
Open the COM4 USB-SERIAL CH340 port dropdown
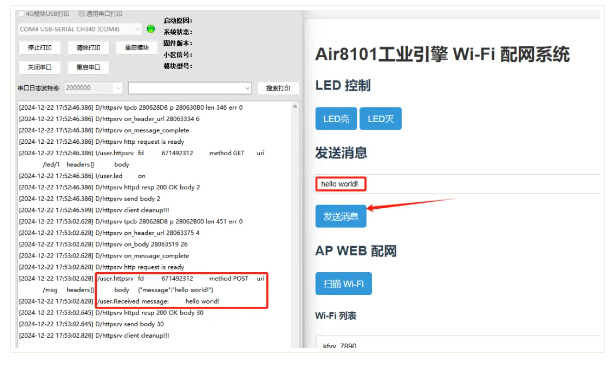pyautogui.click(x=80, y=29)
